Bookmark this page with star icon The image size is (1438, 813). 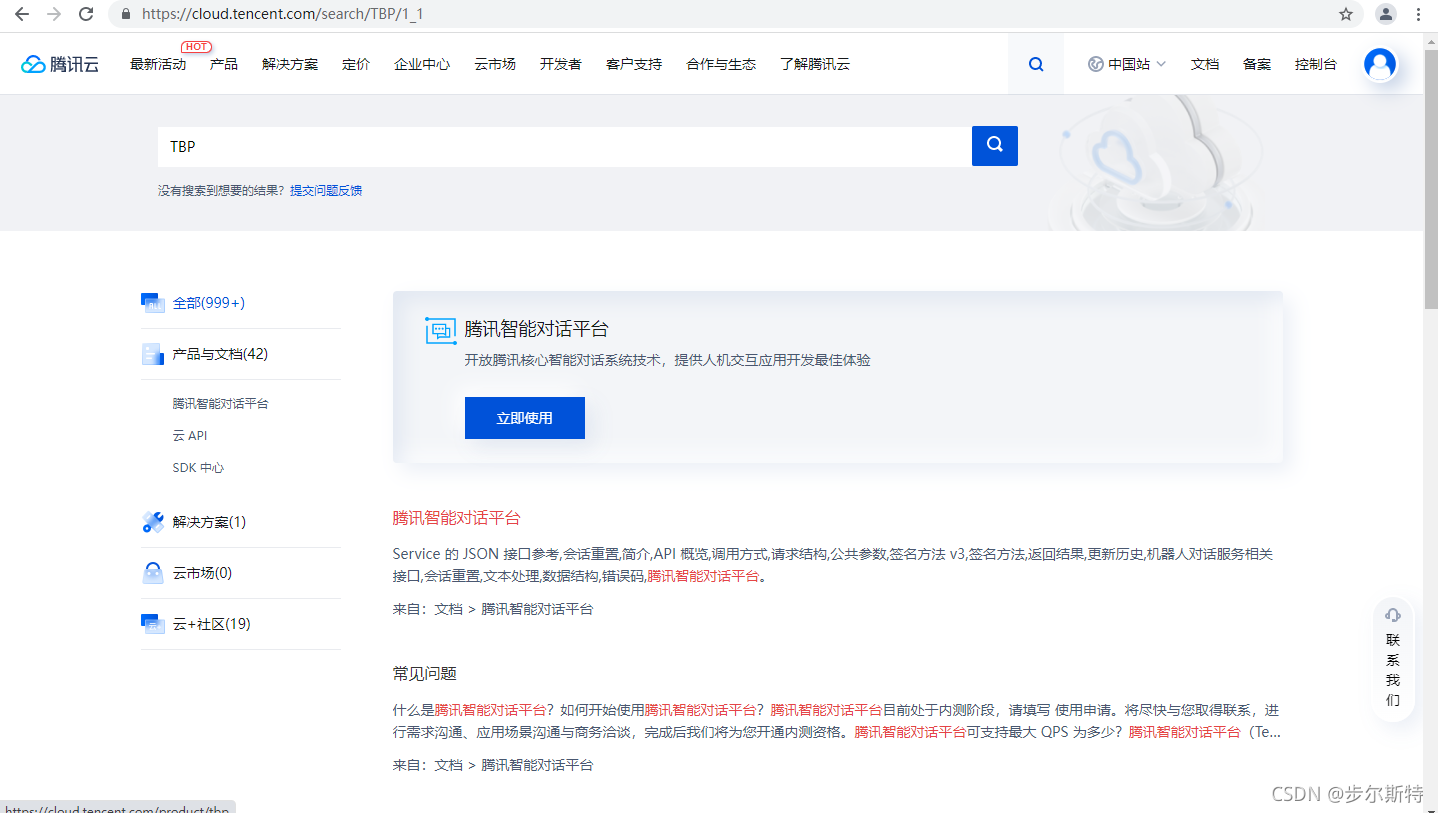[1346, 14]
